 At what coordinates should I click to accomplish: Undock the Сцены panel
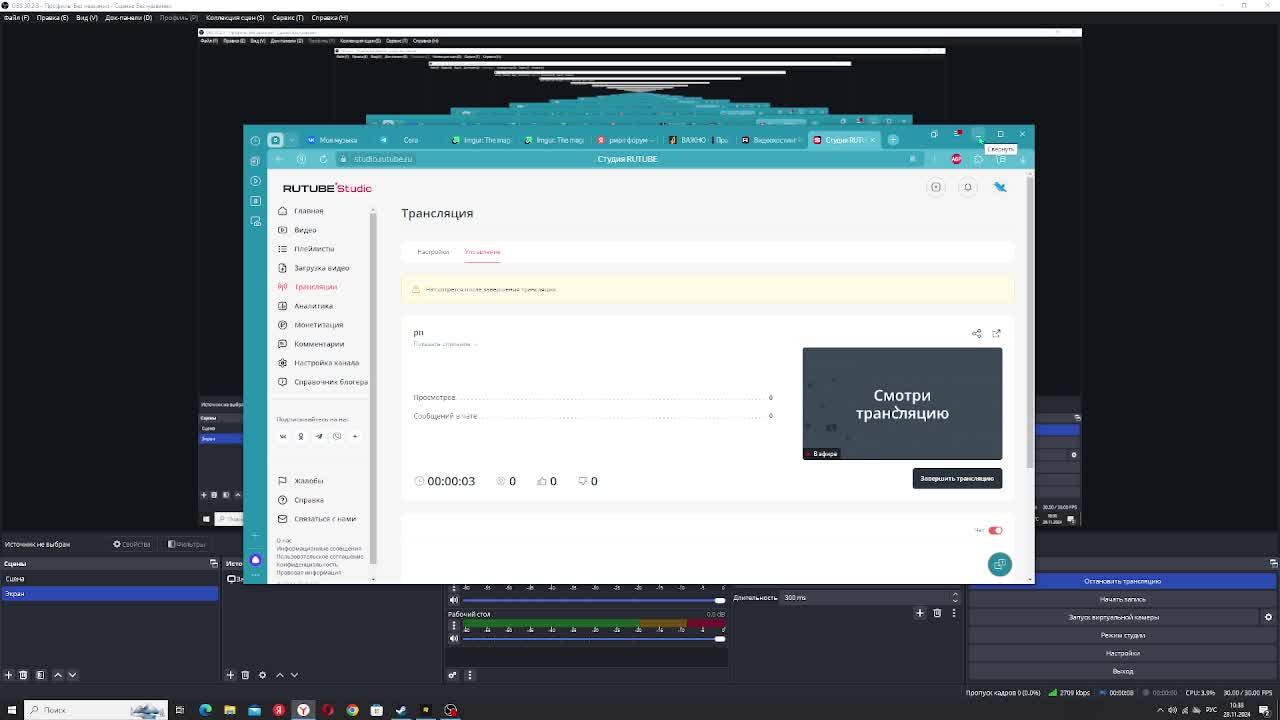pos(213,563)
